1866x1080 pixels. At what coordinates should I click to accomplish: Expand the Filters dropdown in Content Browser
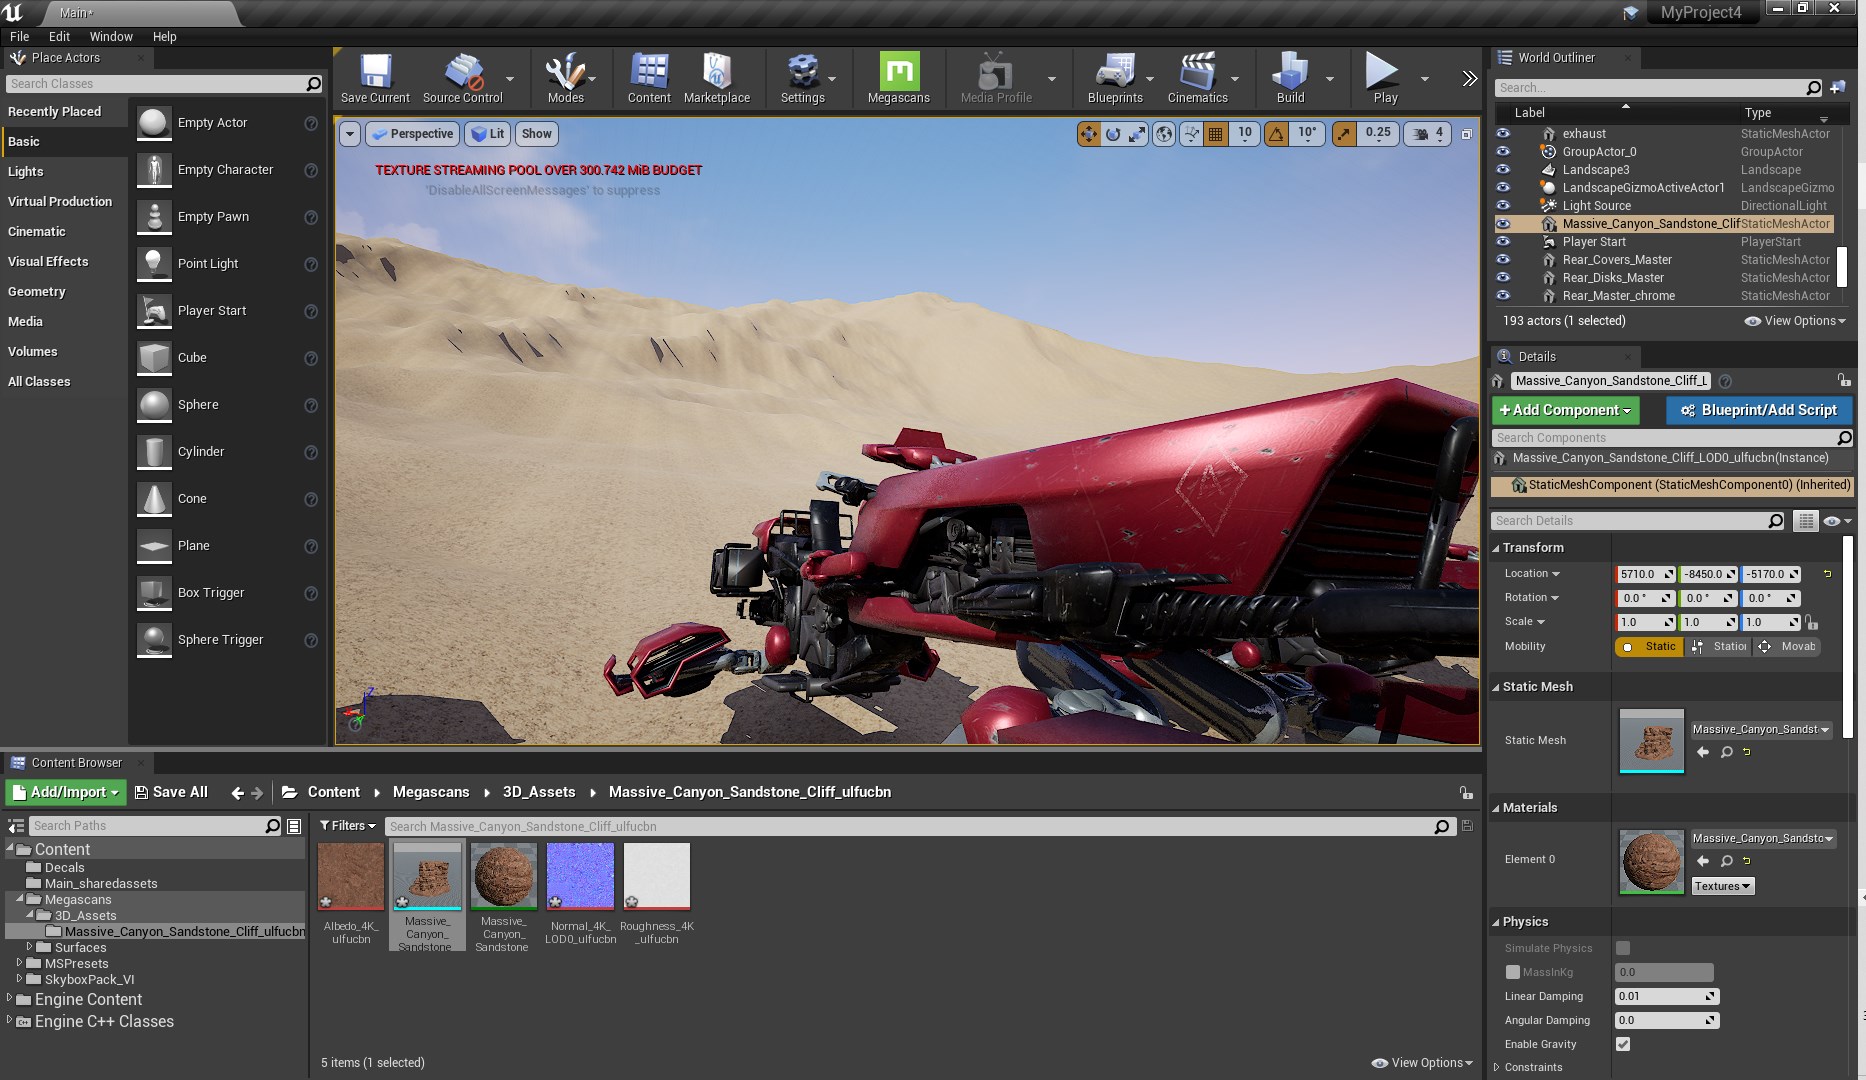347,826
